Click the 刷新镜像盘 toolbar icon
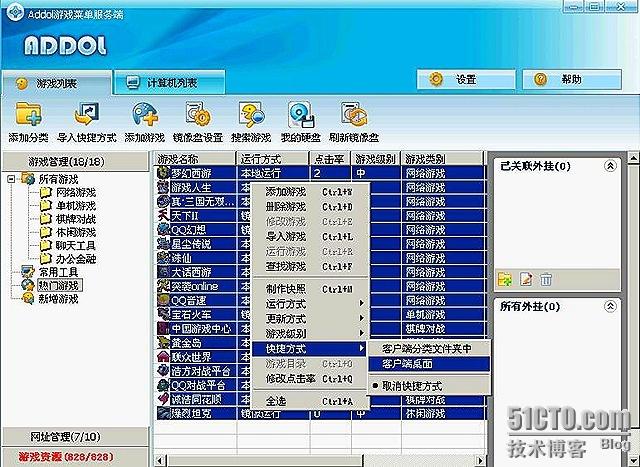The image size is (640, 467). (x=354, y=114)
